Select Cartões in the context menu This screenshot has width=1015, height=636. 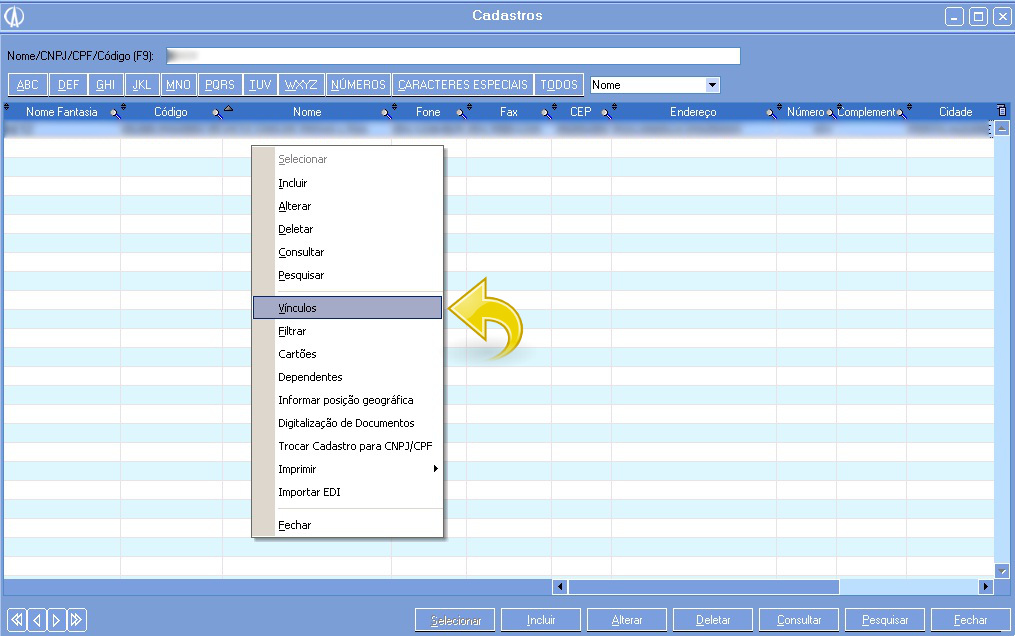click(297, 354)
